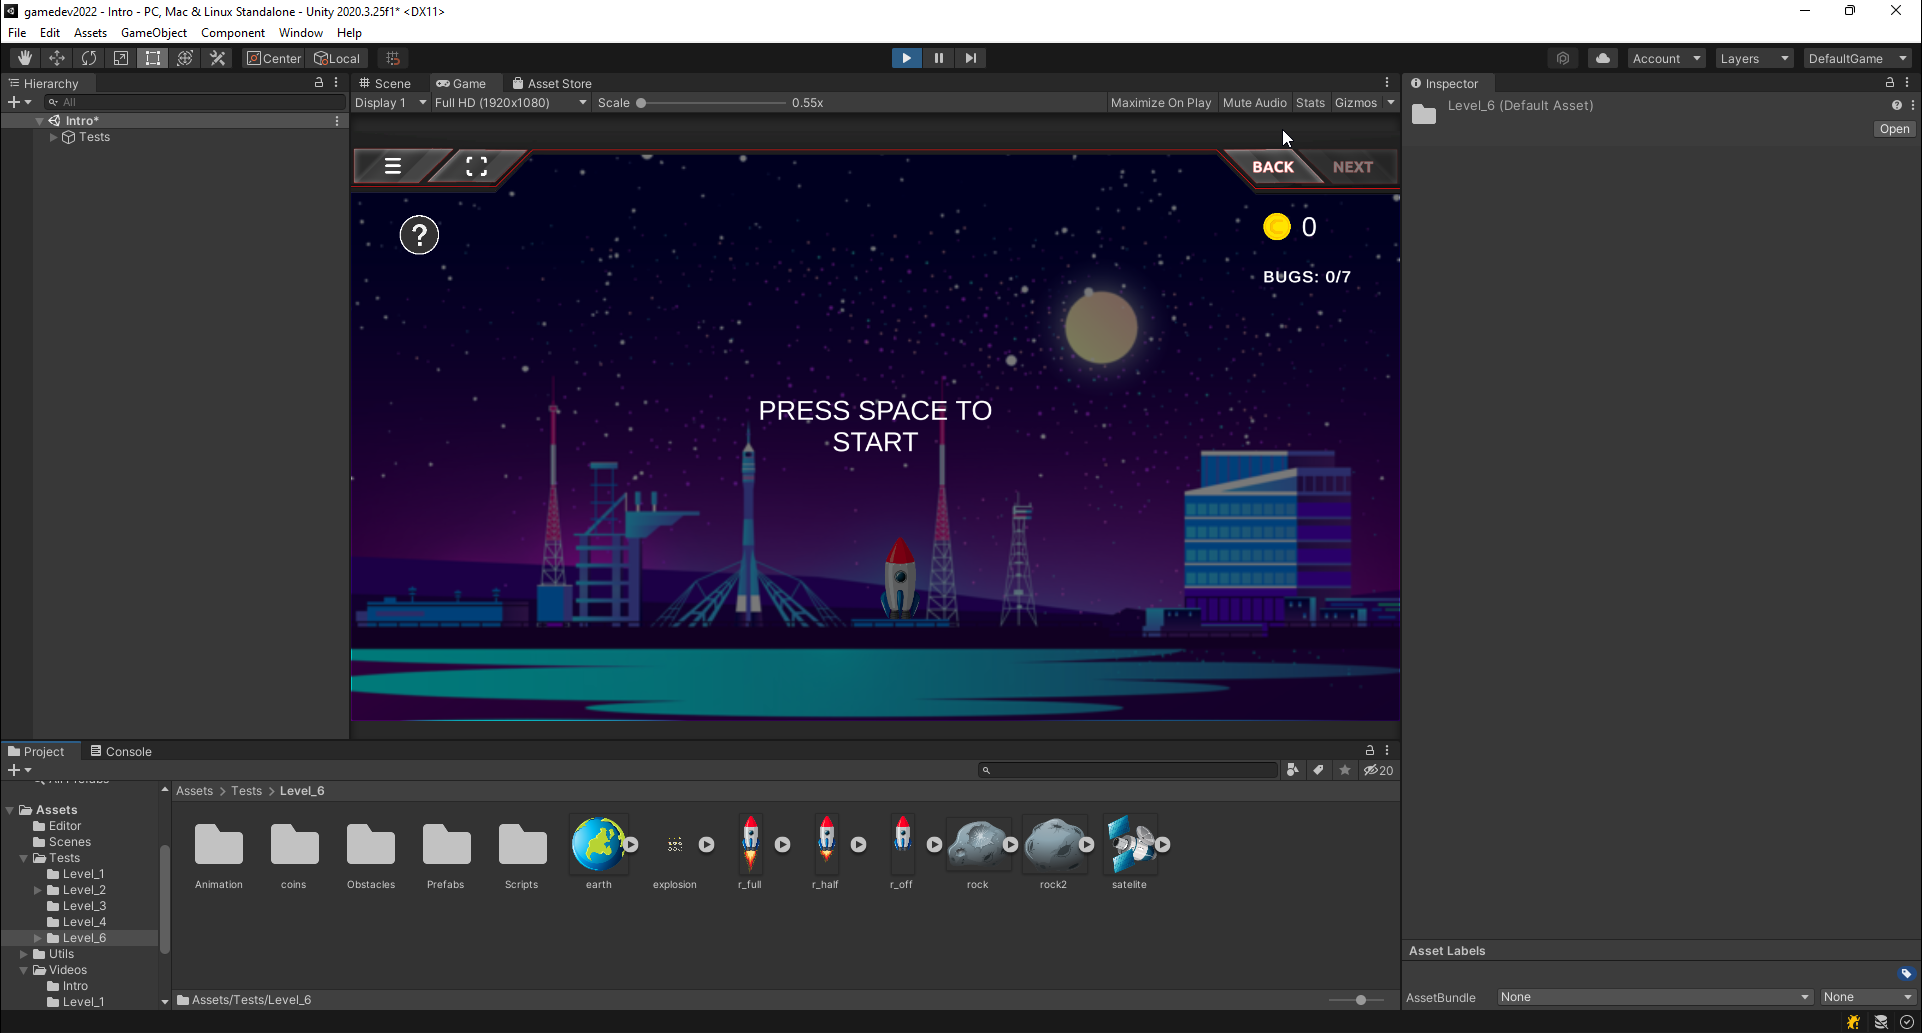Open the File menu
Screen dimensions: 1922x1033
(x=17, y=33)
